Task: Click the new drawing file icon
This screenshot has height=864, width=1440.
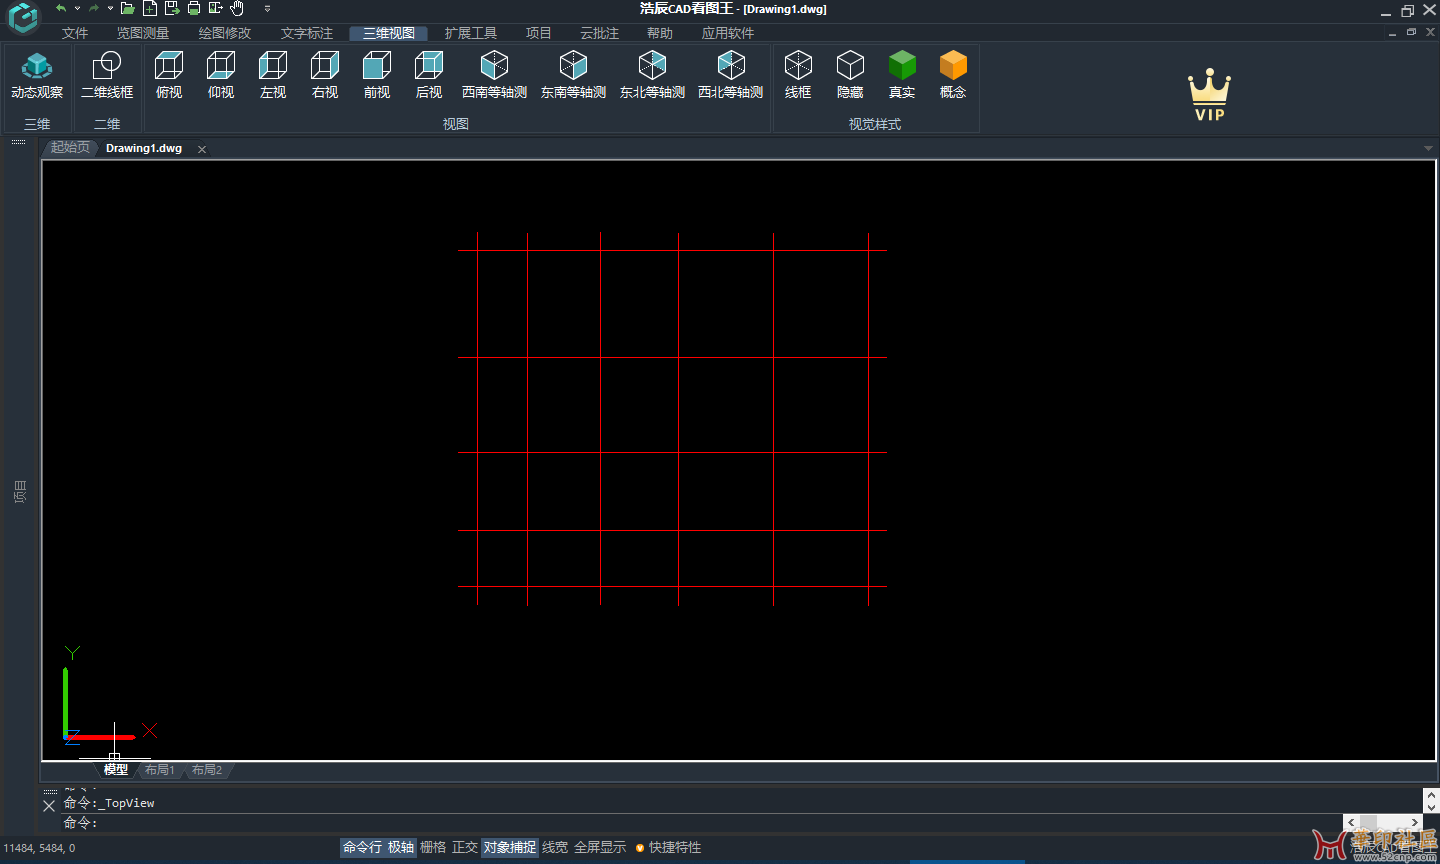Action: click(150, 8)
